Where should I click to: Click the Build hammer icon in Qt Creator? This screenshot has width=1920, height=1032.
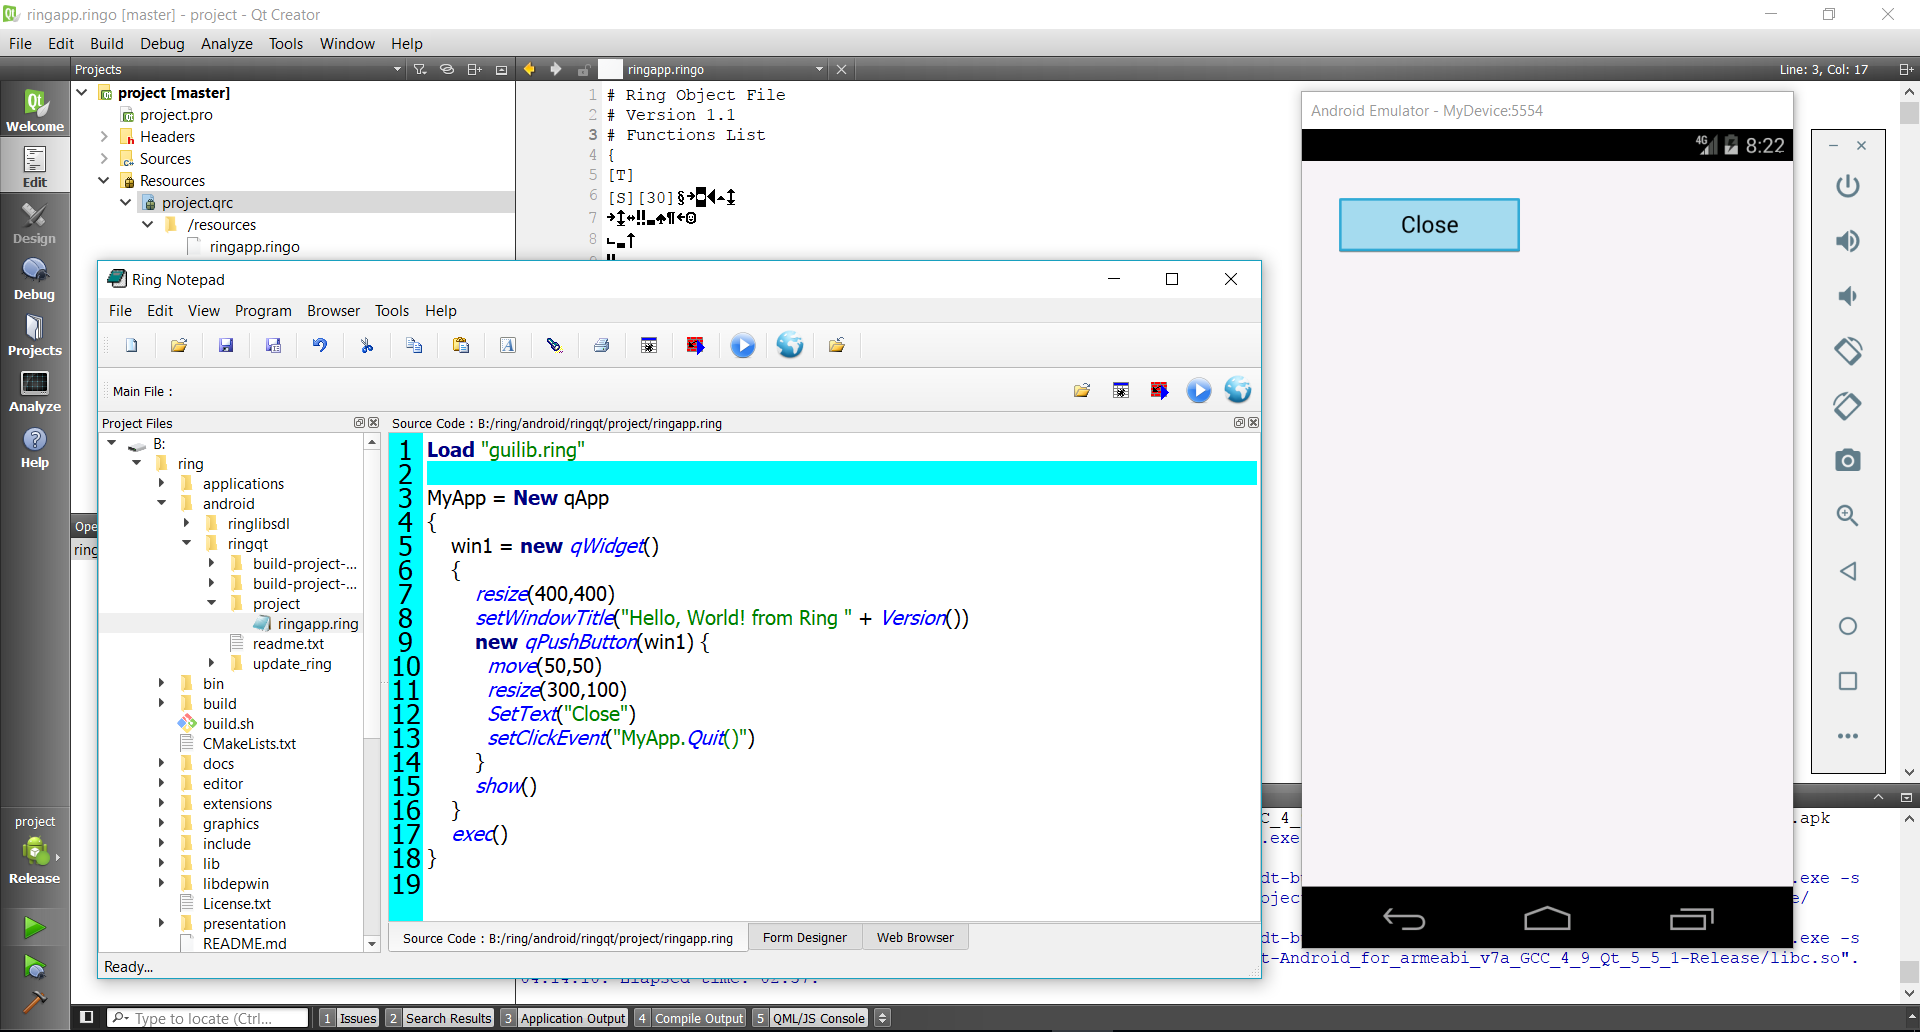(35, 1001)
